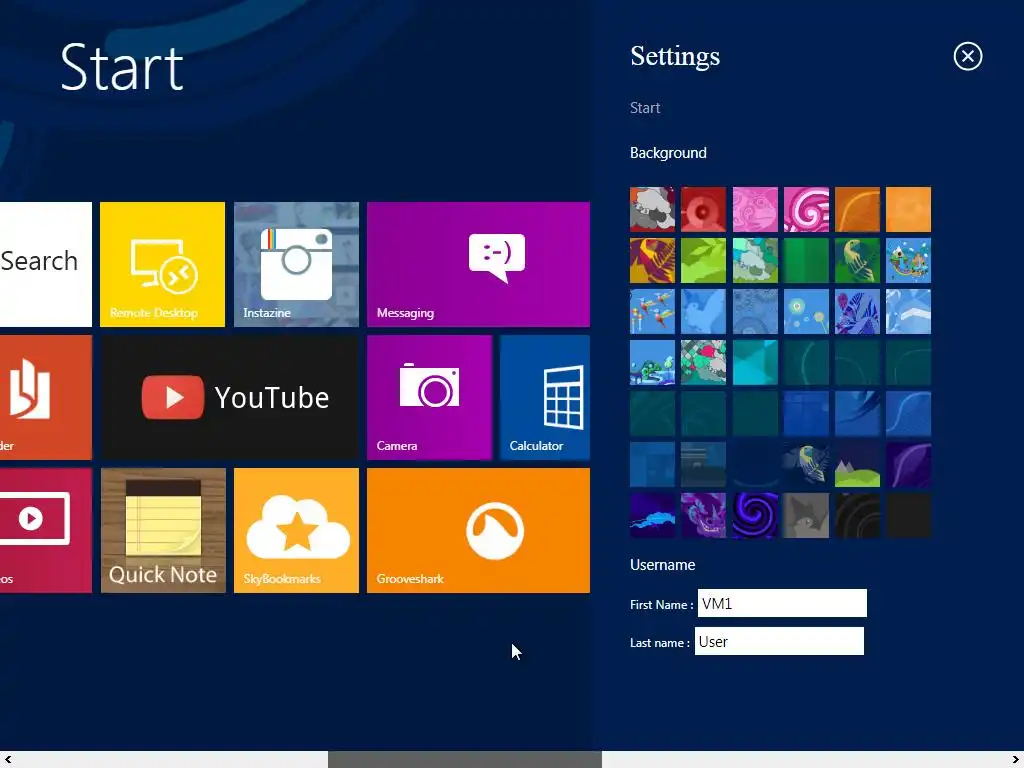Choose the dandelion flowers blue background

[806, 312]
